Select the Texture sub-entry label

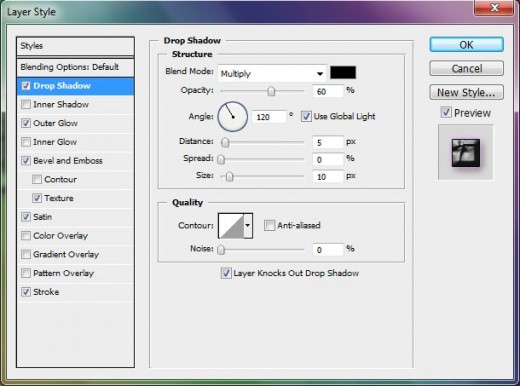59,198
